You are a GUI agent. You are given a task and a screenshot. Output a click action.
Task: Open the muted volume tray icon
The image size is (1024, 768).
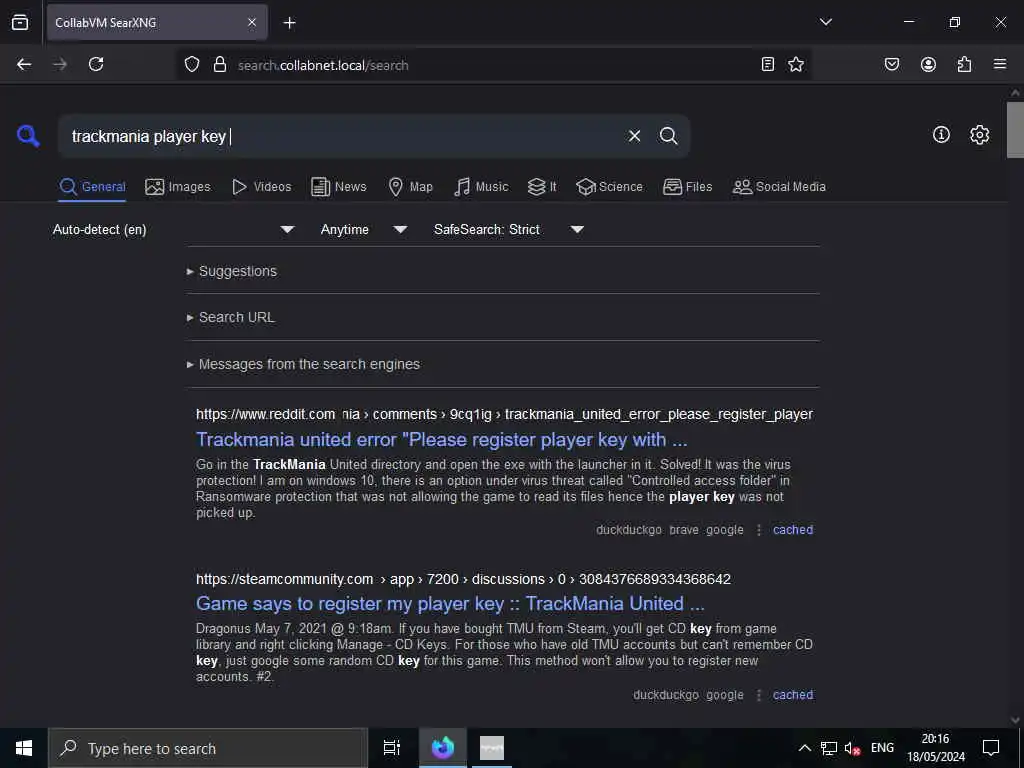point(852,748)
